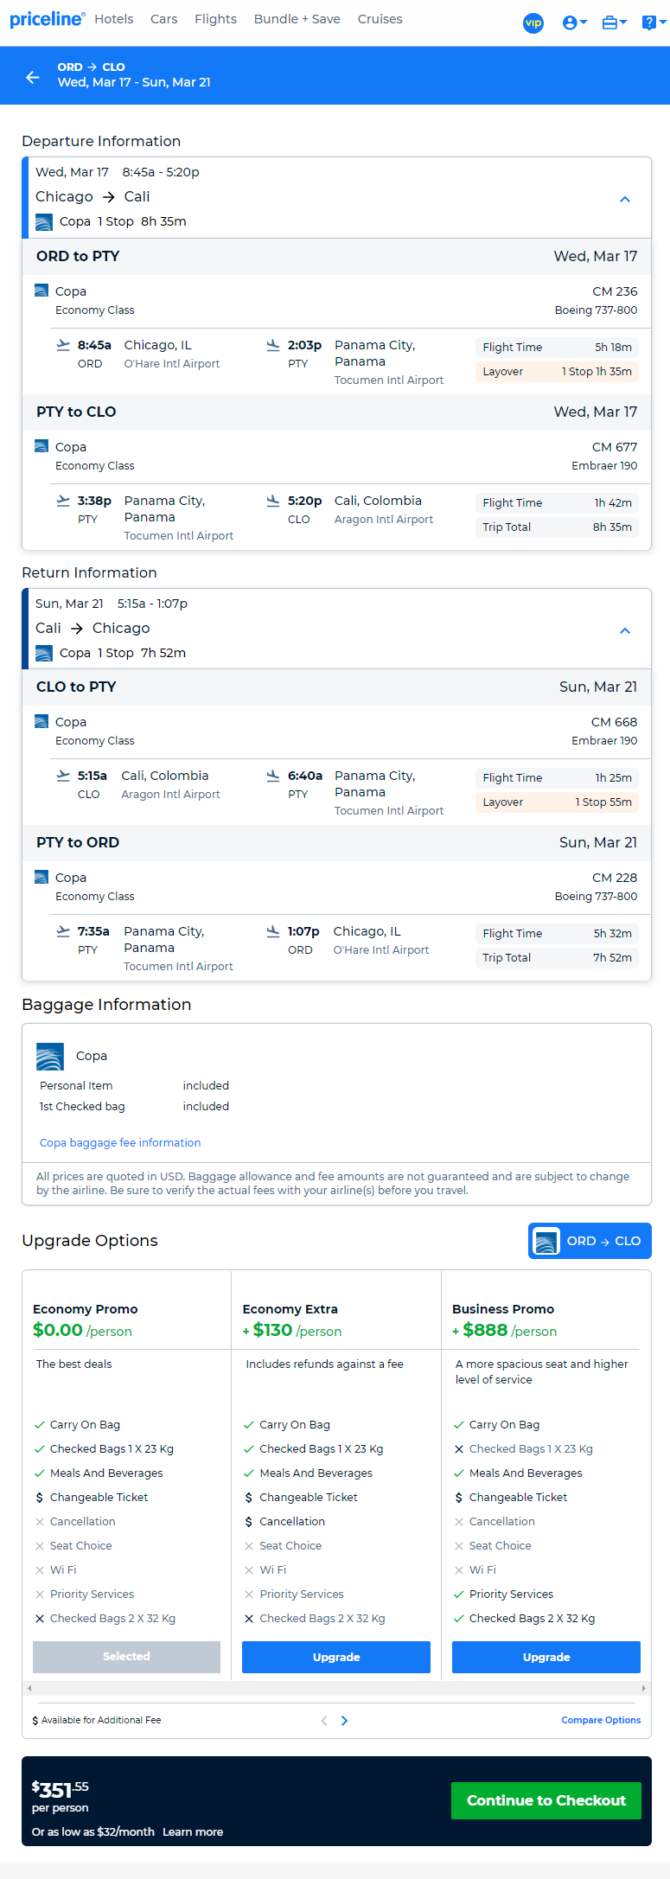The width and height of the screenshot is (670, 1879).
Task: Click the Copa logo in departure summary
Action: point(43,222)
